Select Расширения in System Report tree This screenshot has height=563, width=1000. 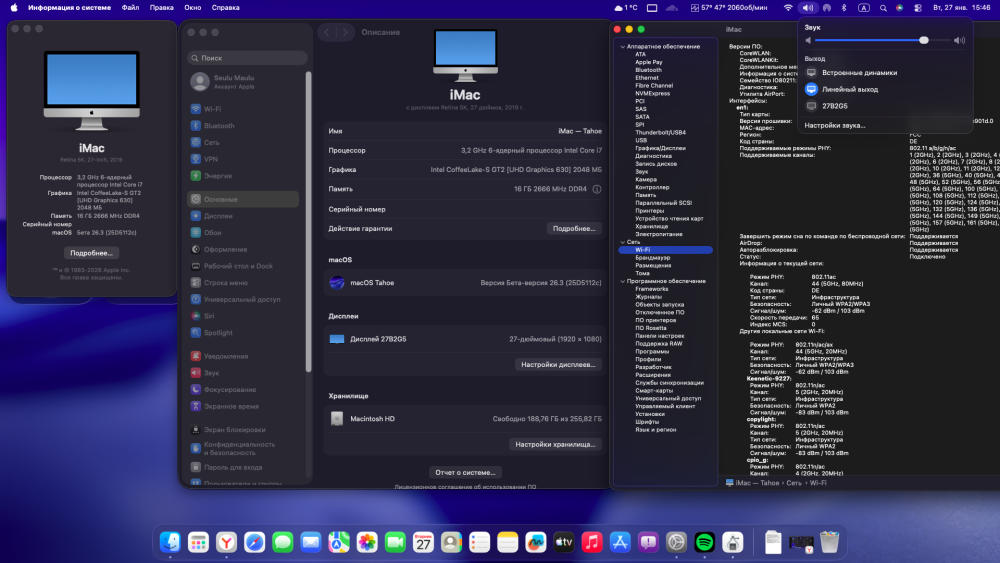click(x=652, y=375)
